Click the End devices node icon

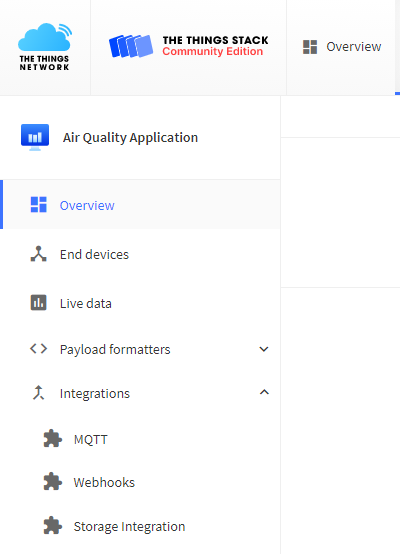point(39,254)
